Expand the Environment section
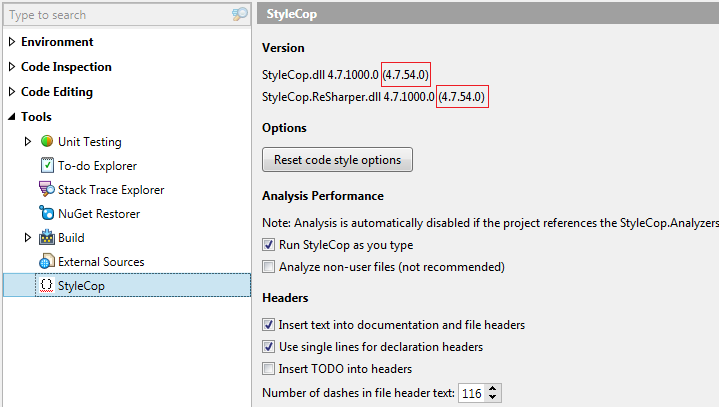Screen dimensions: 719x407 coord(12,42)
